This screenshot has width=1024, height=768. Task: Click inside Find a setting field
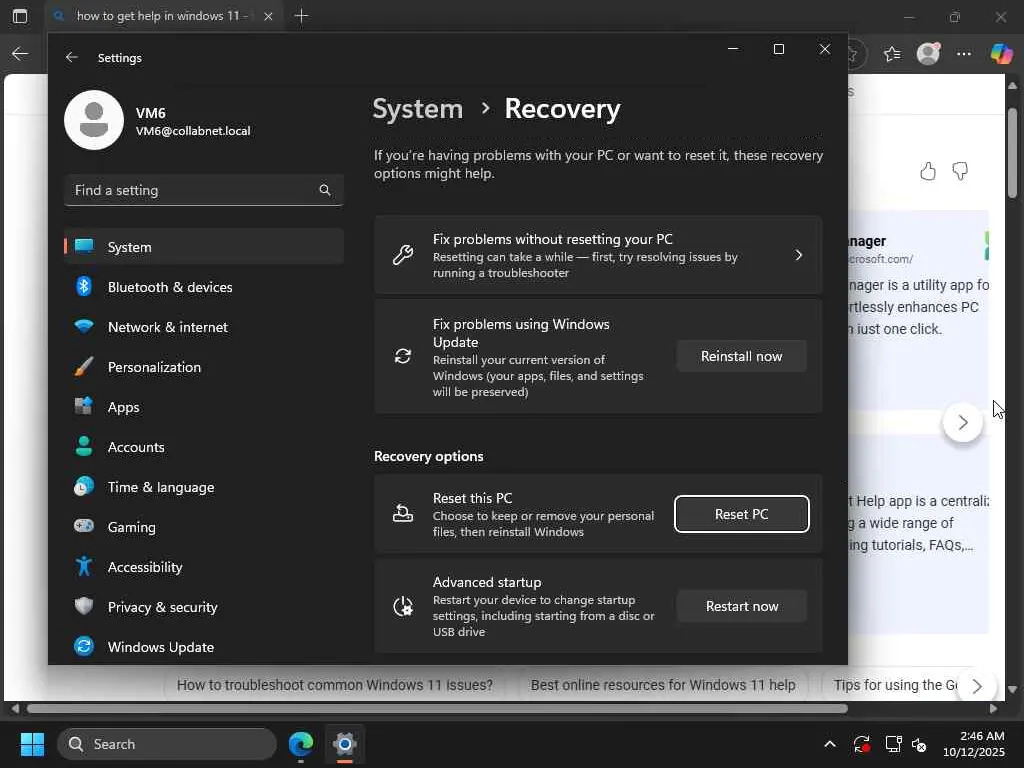coord(204,190)
